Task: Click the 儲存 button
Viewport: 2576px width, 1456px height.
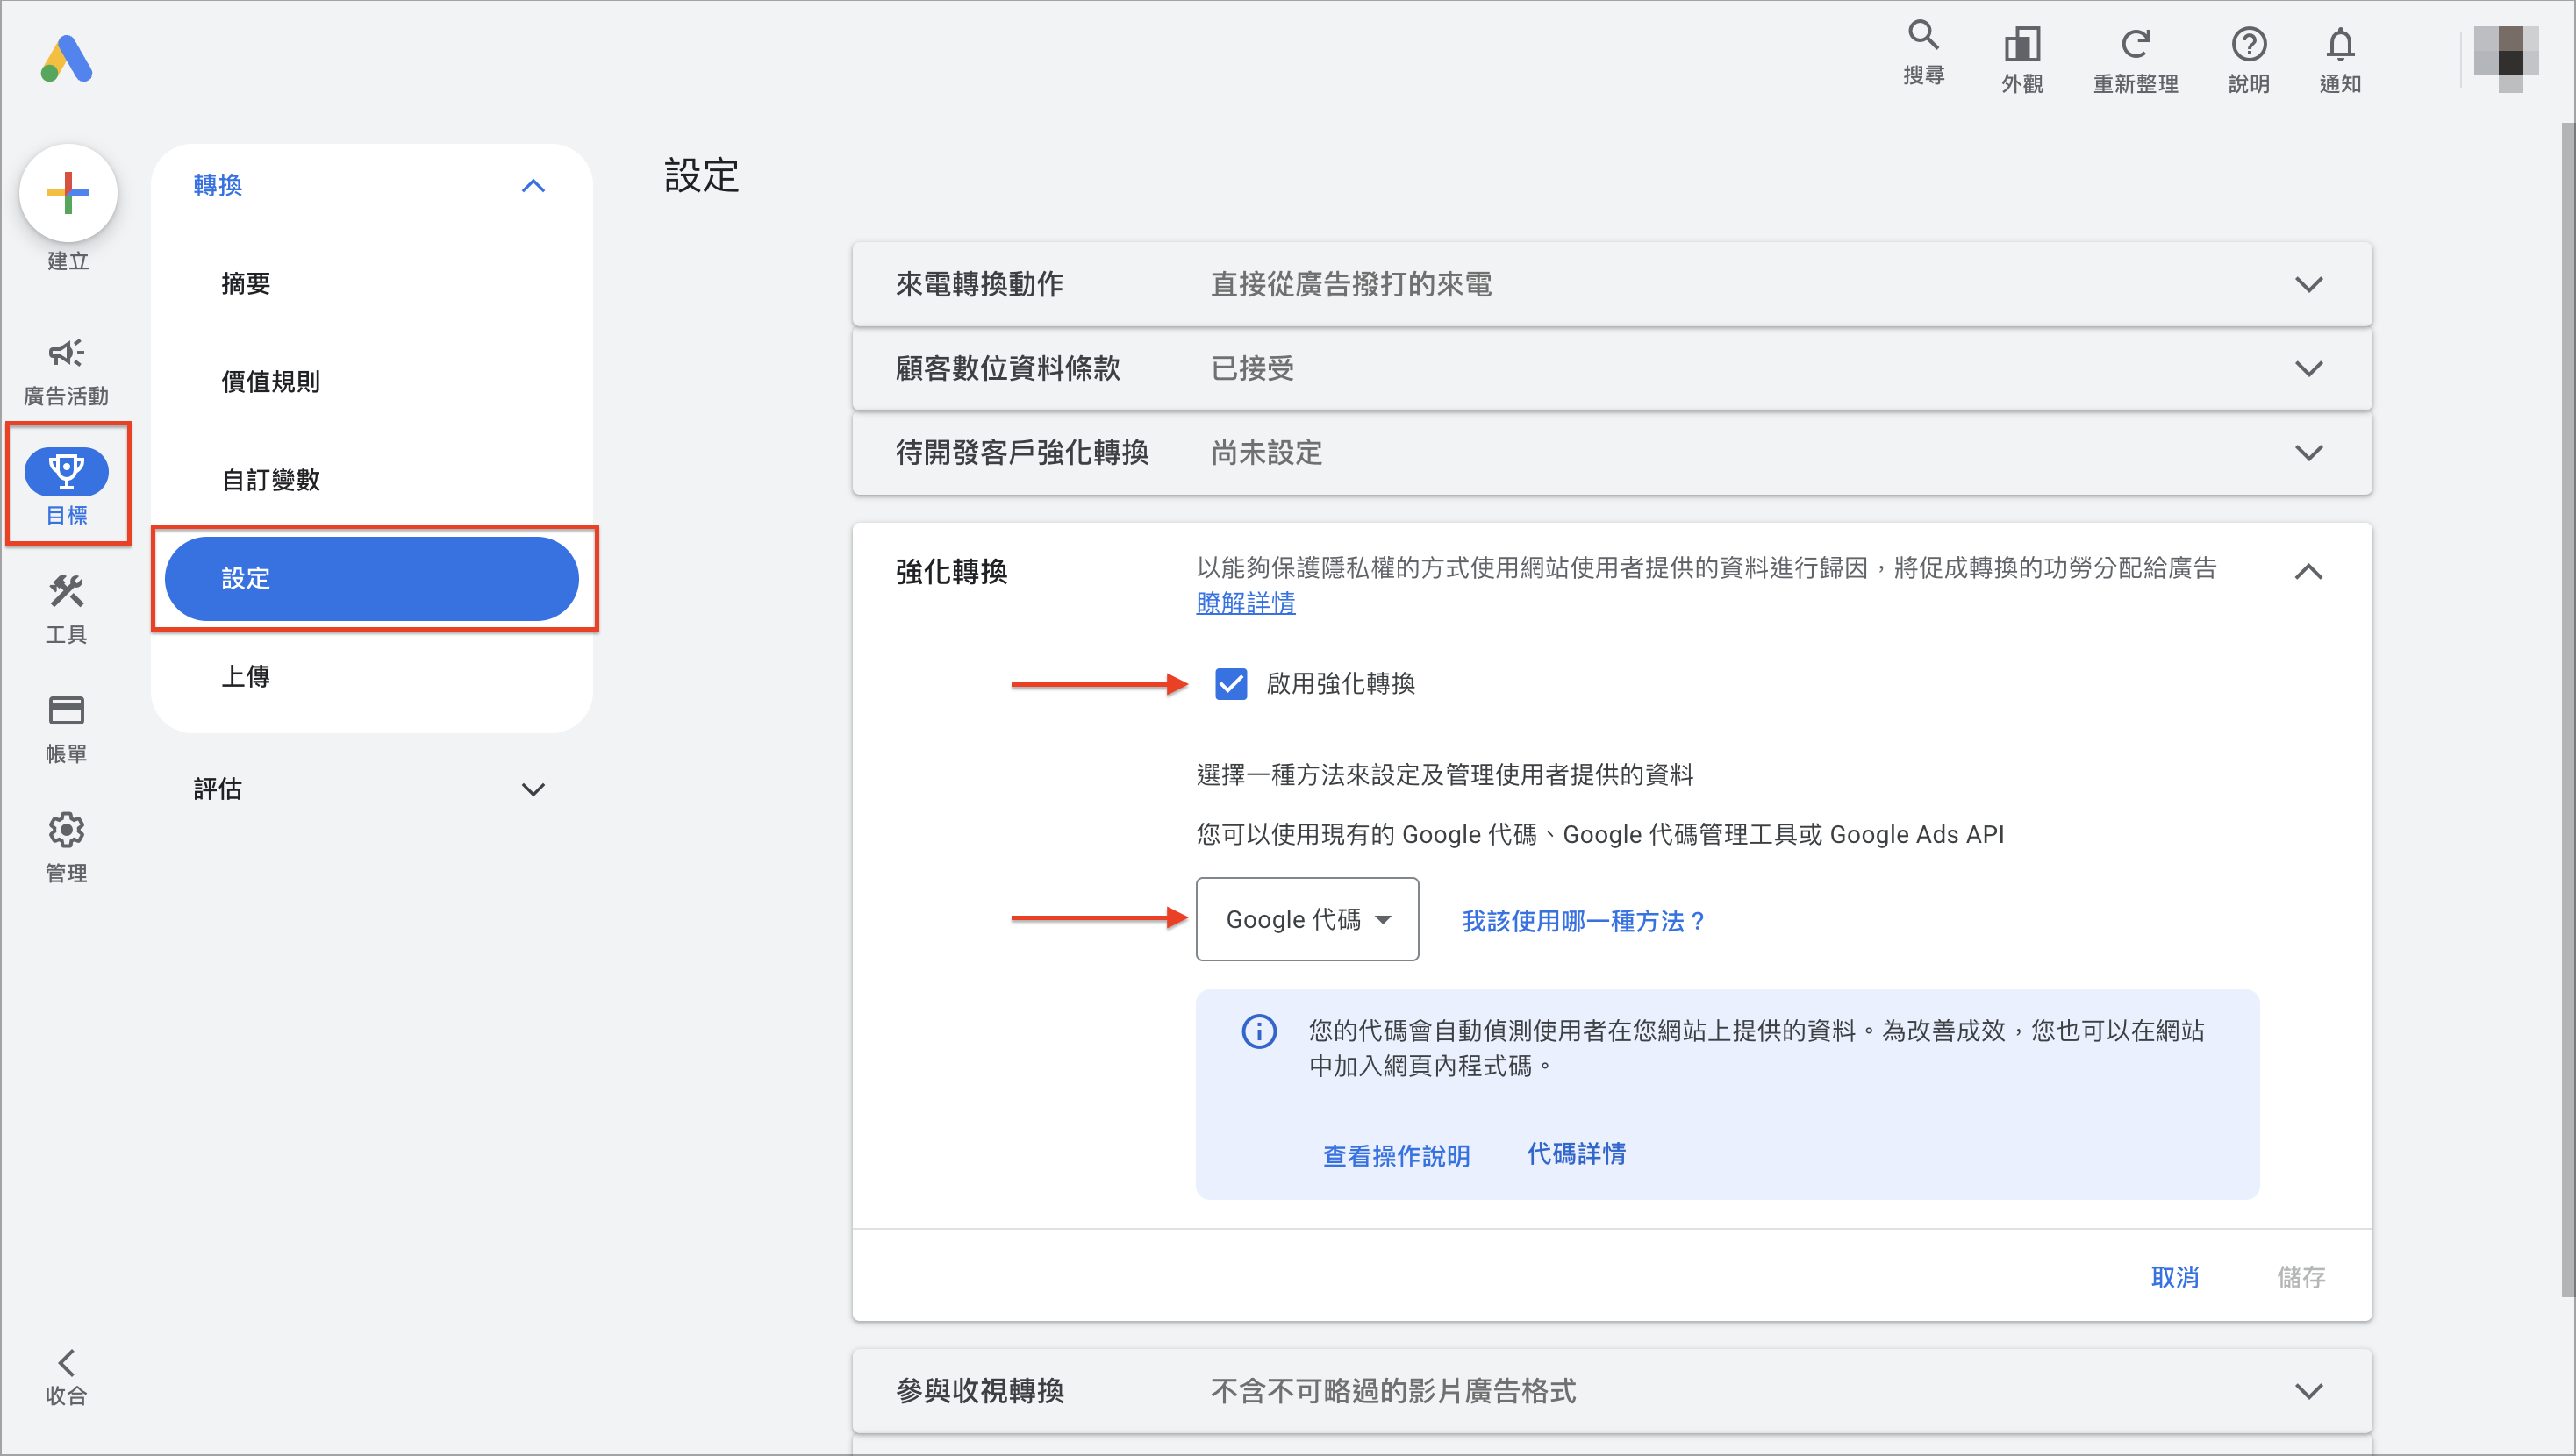Action: [x=2301, y=1277]
